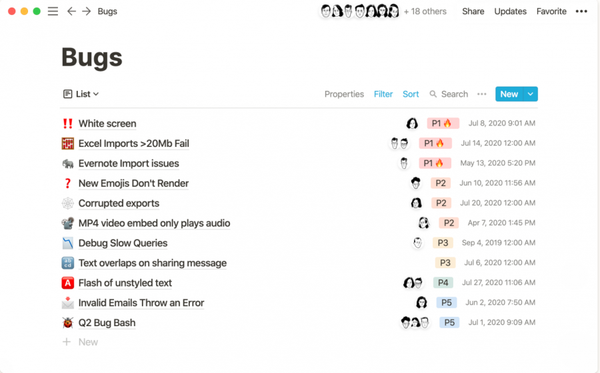Click the plus icon to add new row

(67, 342)
